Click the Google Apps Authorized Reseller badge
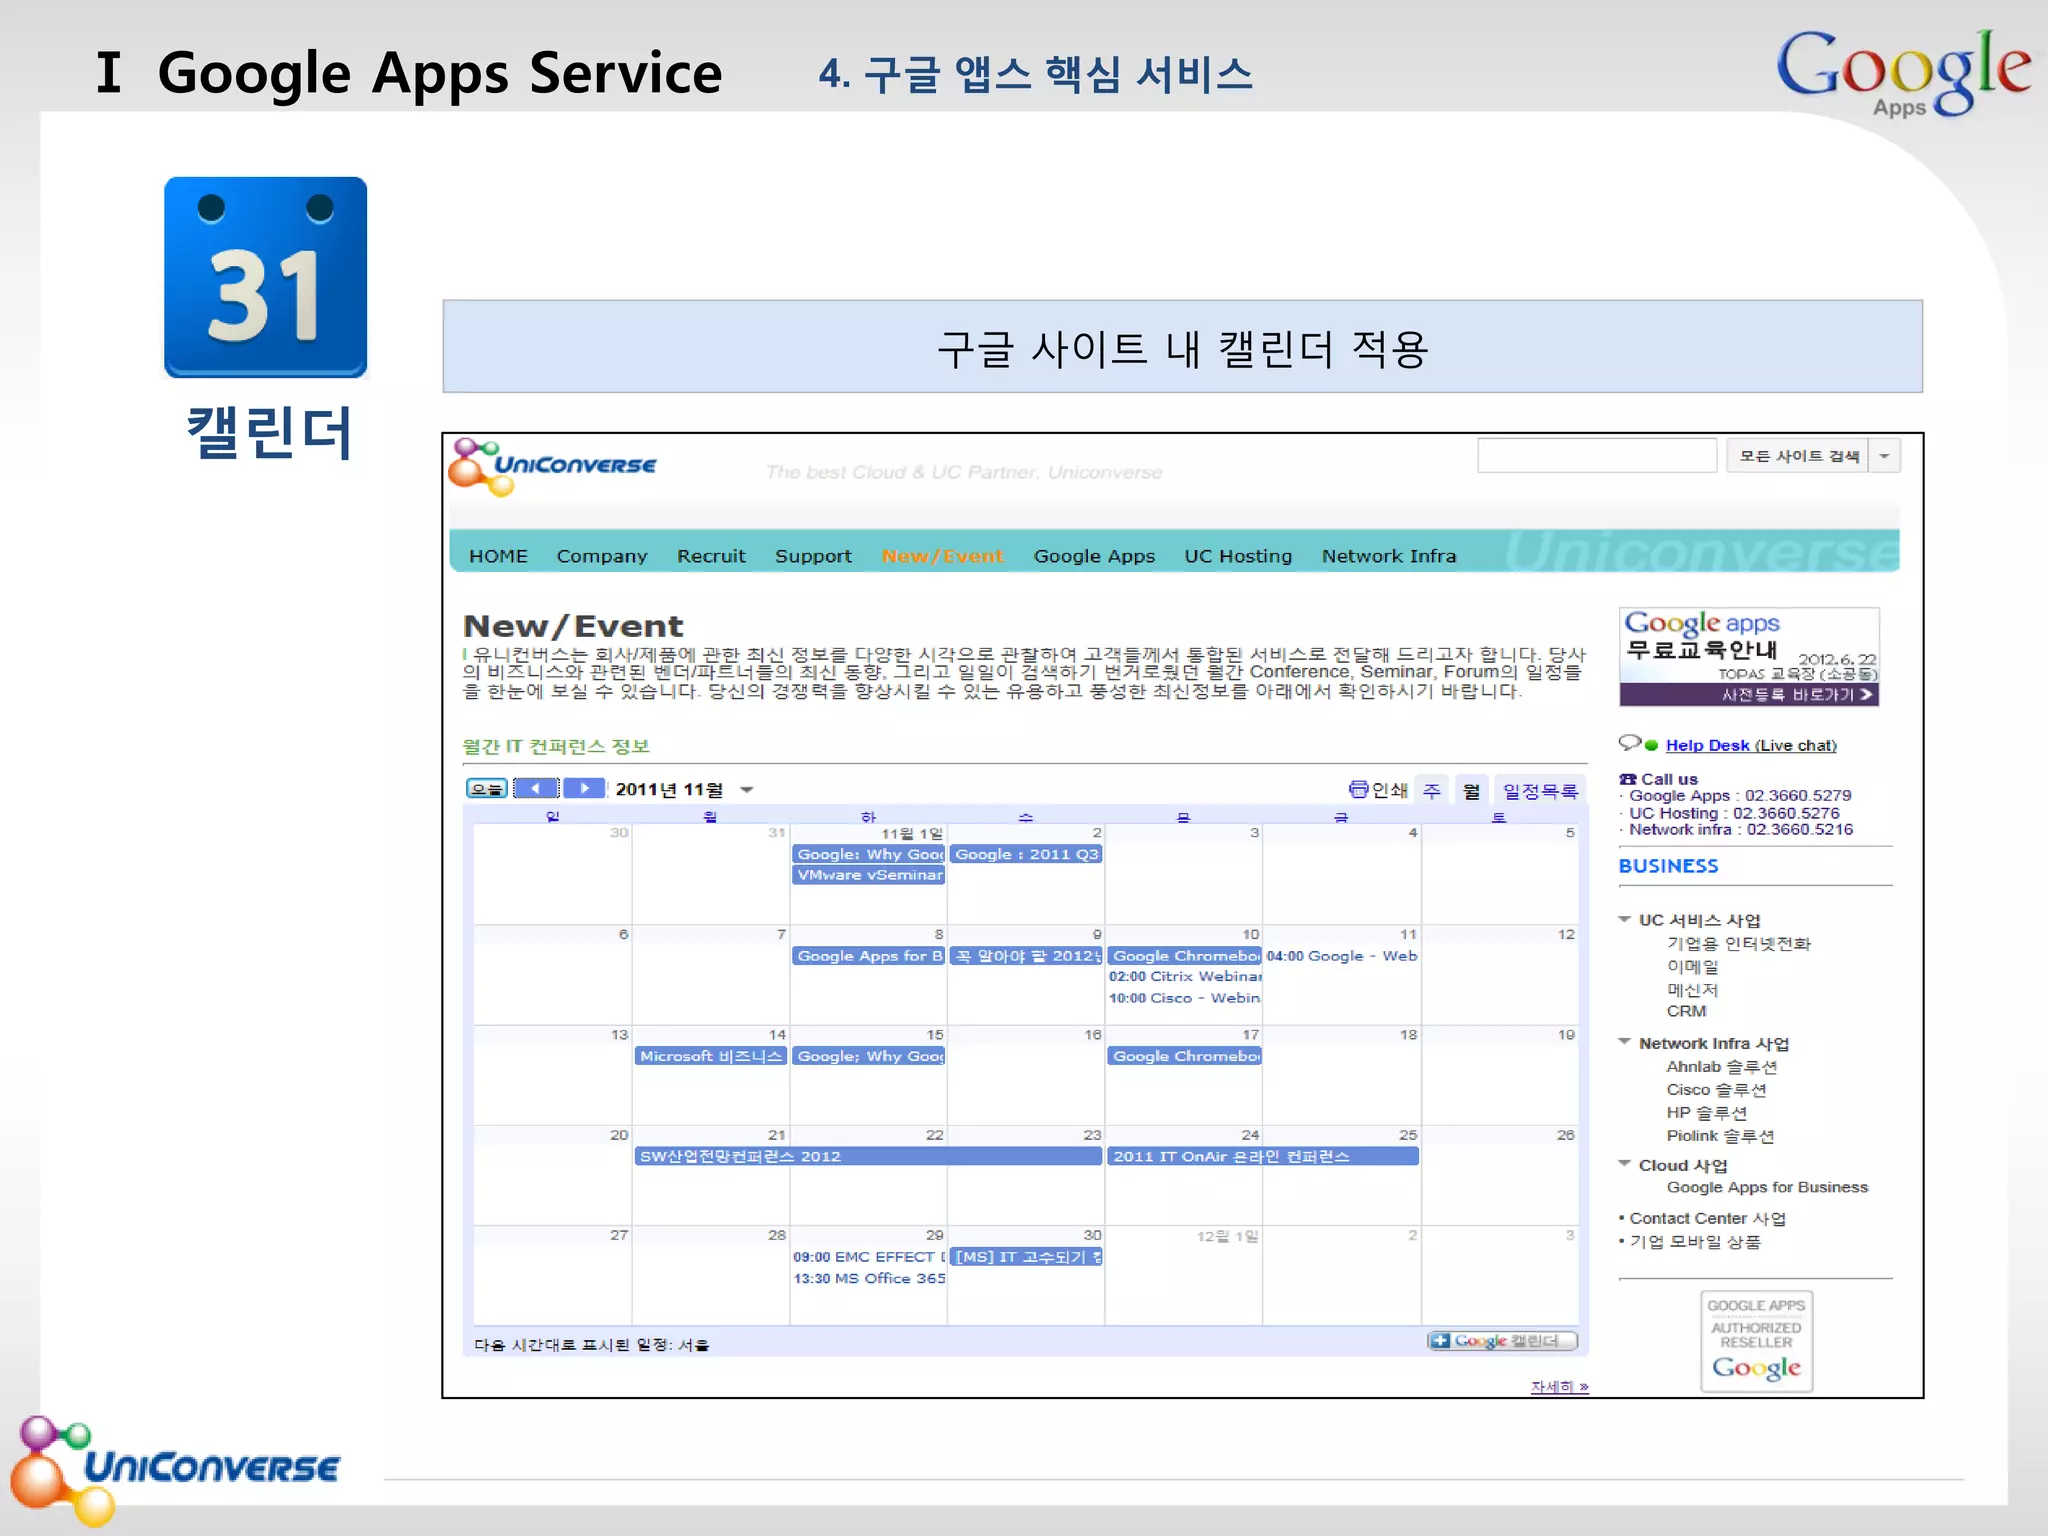The width and height of the screenshot is (2048, 1536). [x=1756, y=1341]
